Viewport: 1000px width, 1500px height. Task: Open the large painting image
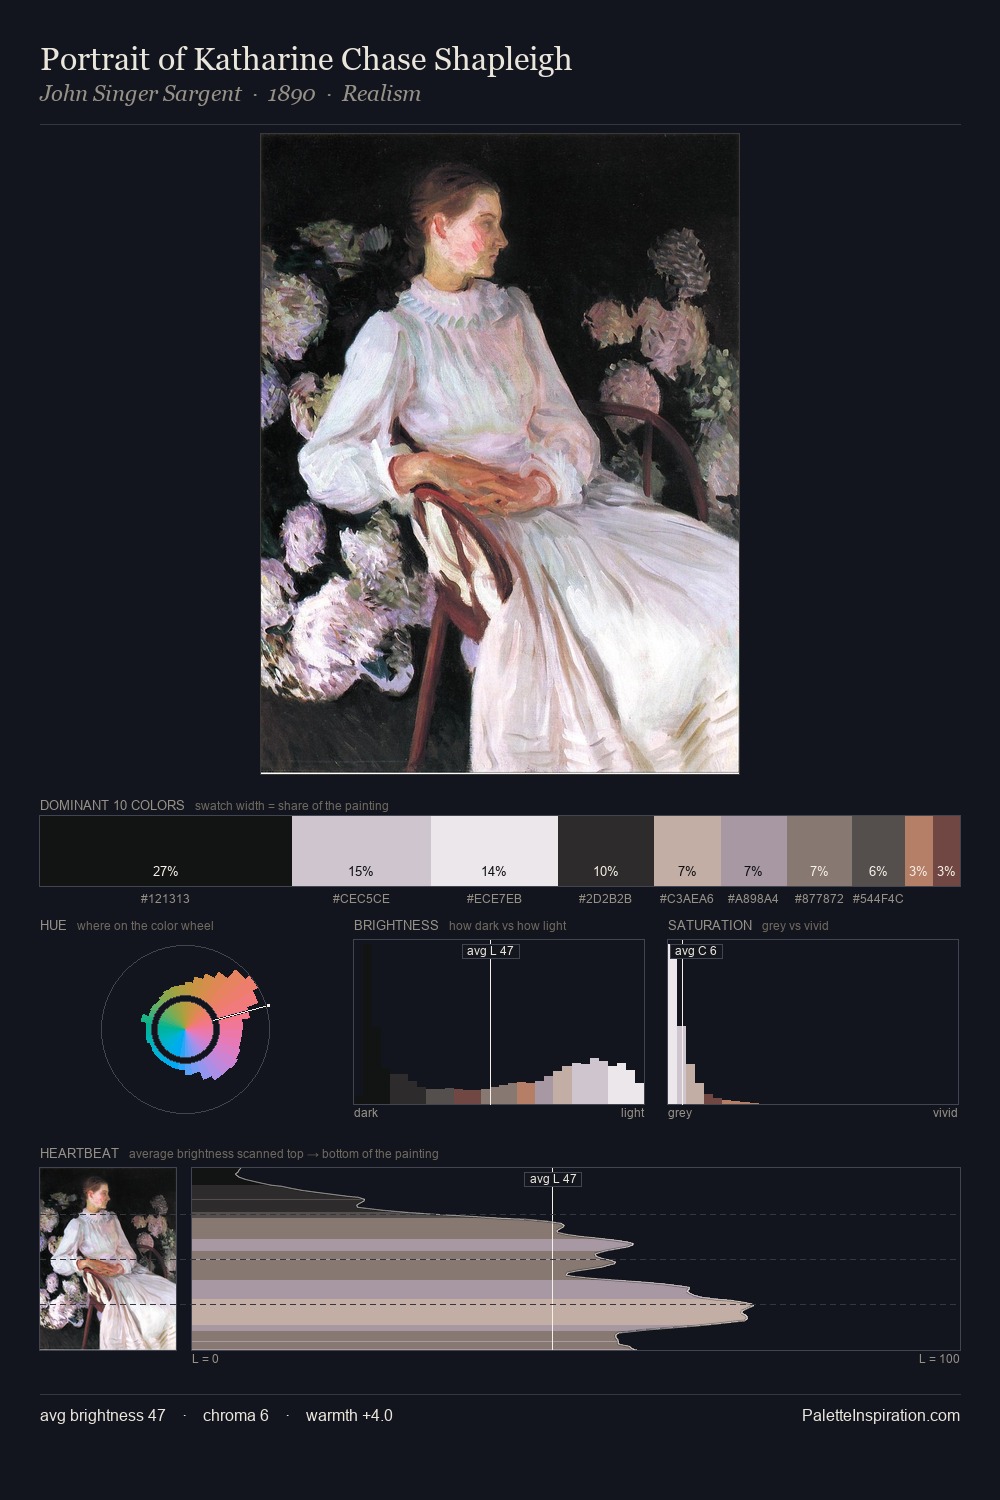500,453
